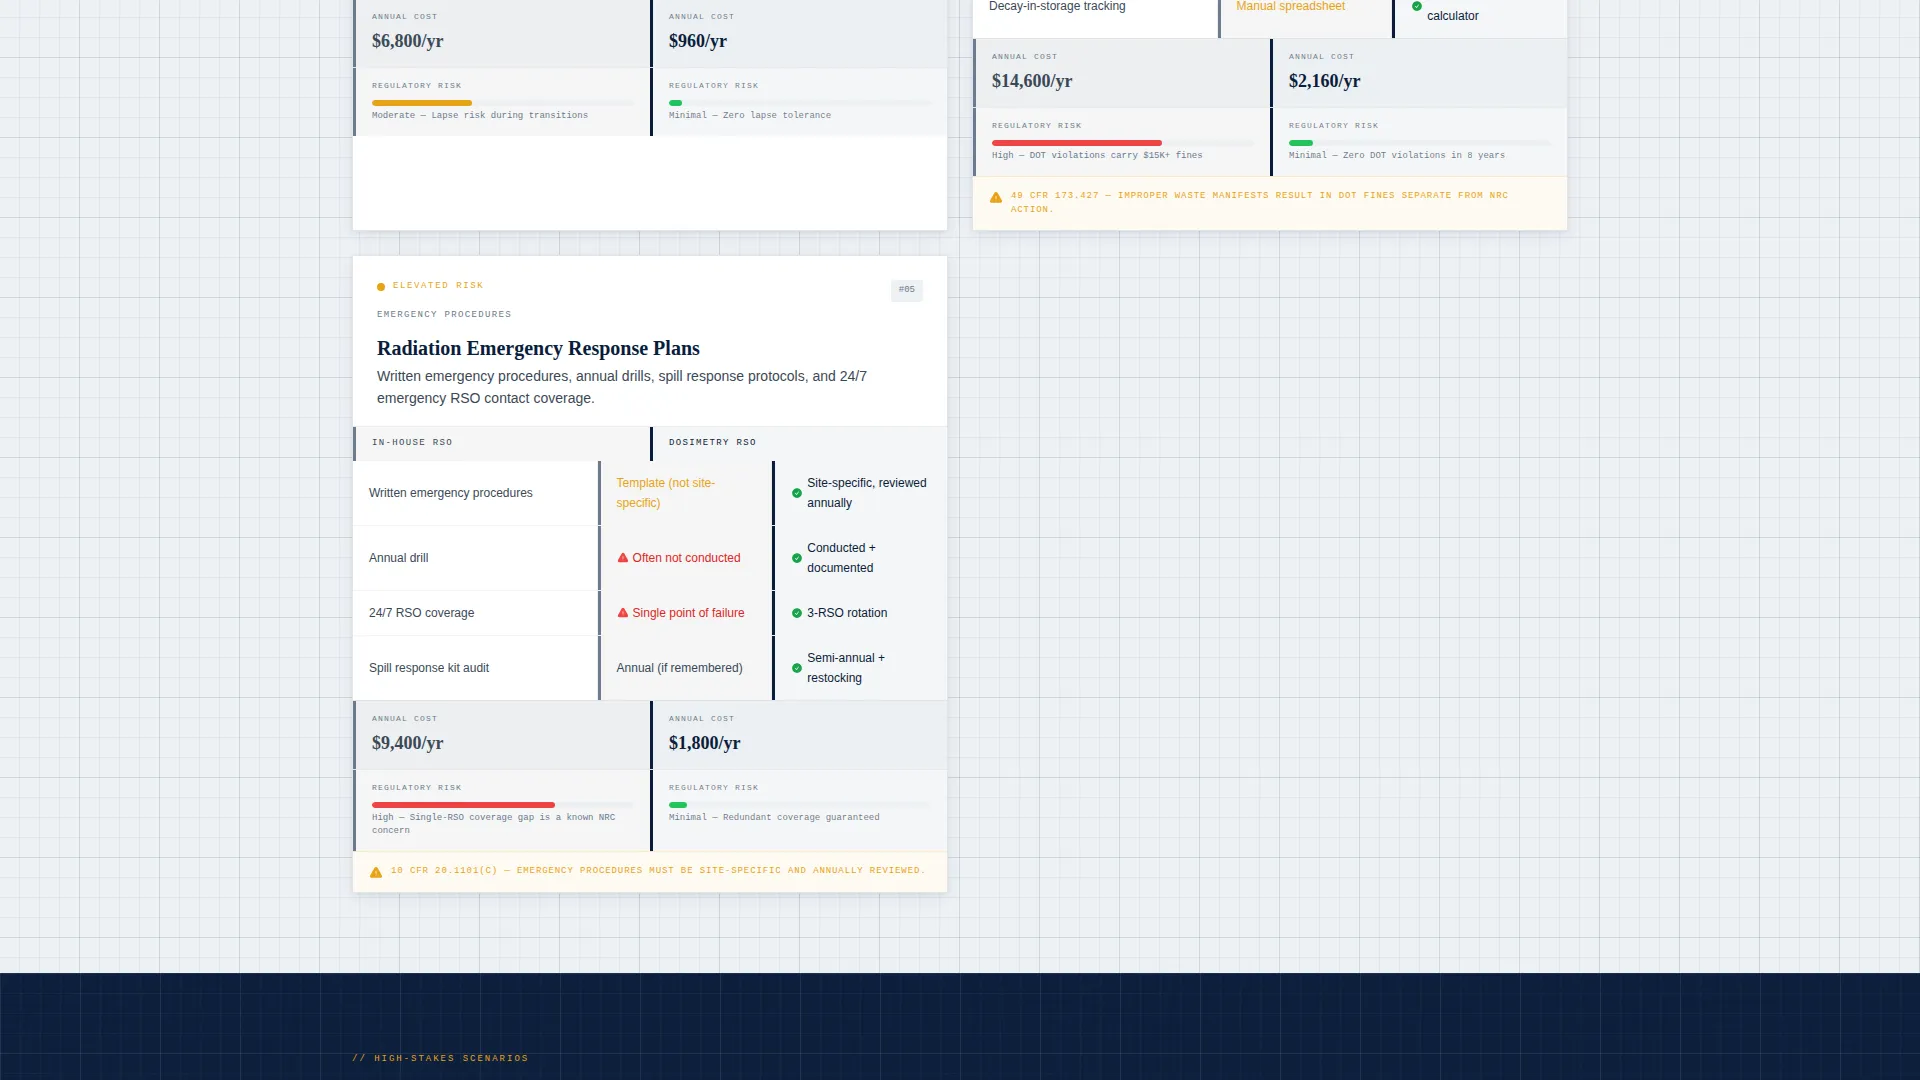1920x1080 pixels.
Task: Click the Spill response kit audit row label
Action: click(x=429, y=668)
